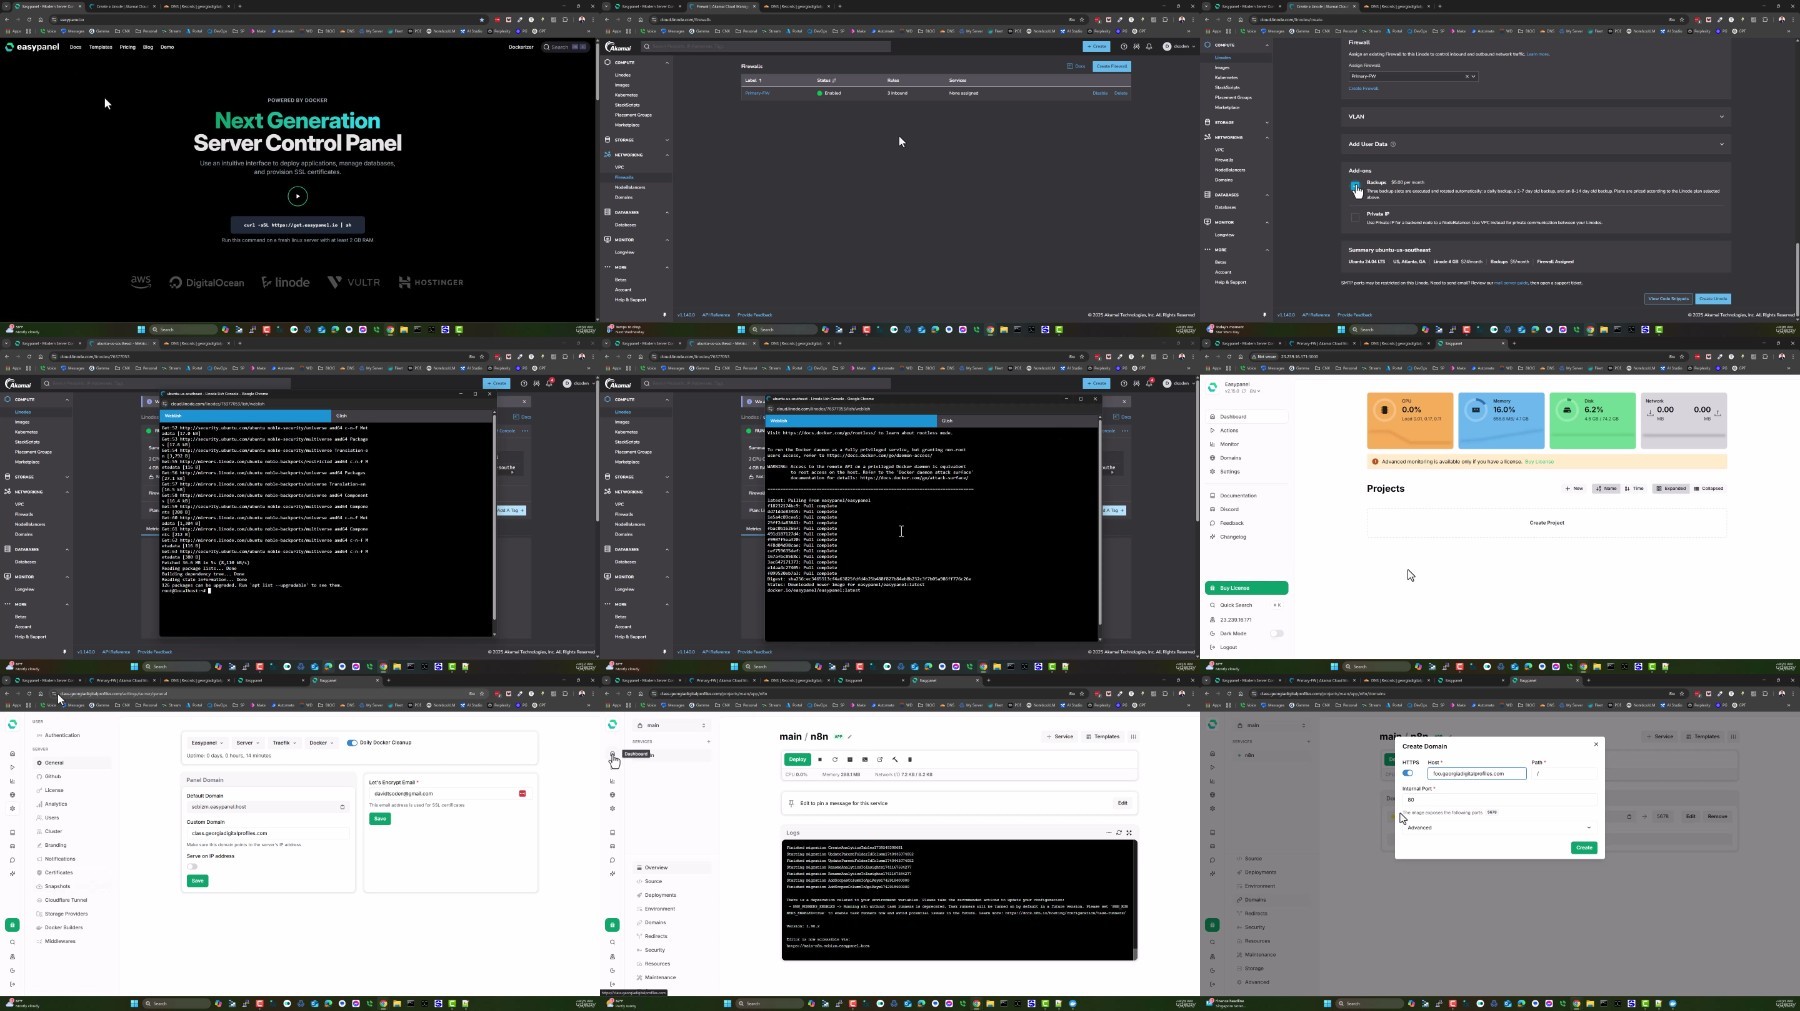Click the stop icon beside Deploy

click(820, 760)
